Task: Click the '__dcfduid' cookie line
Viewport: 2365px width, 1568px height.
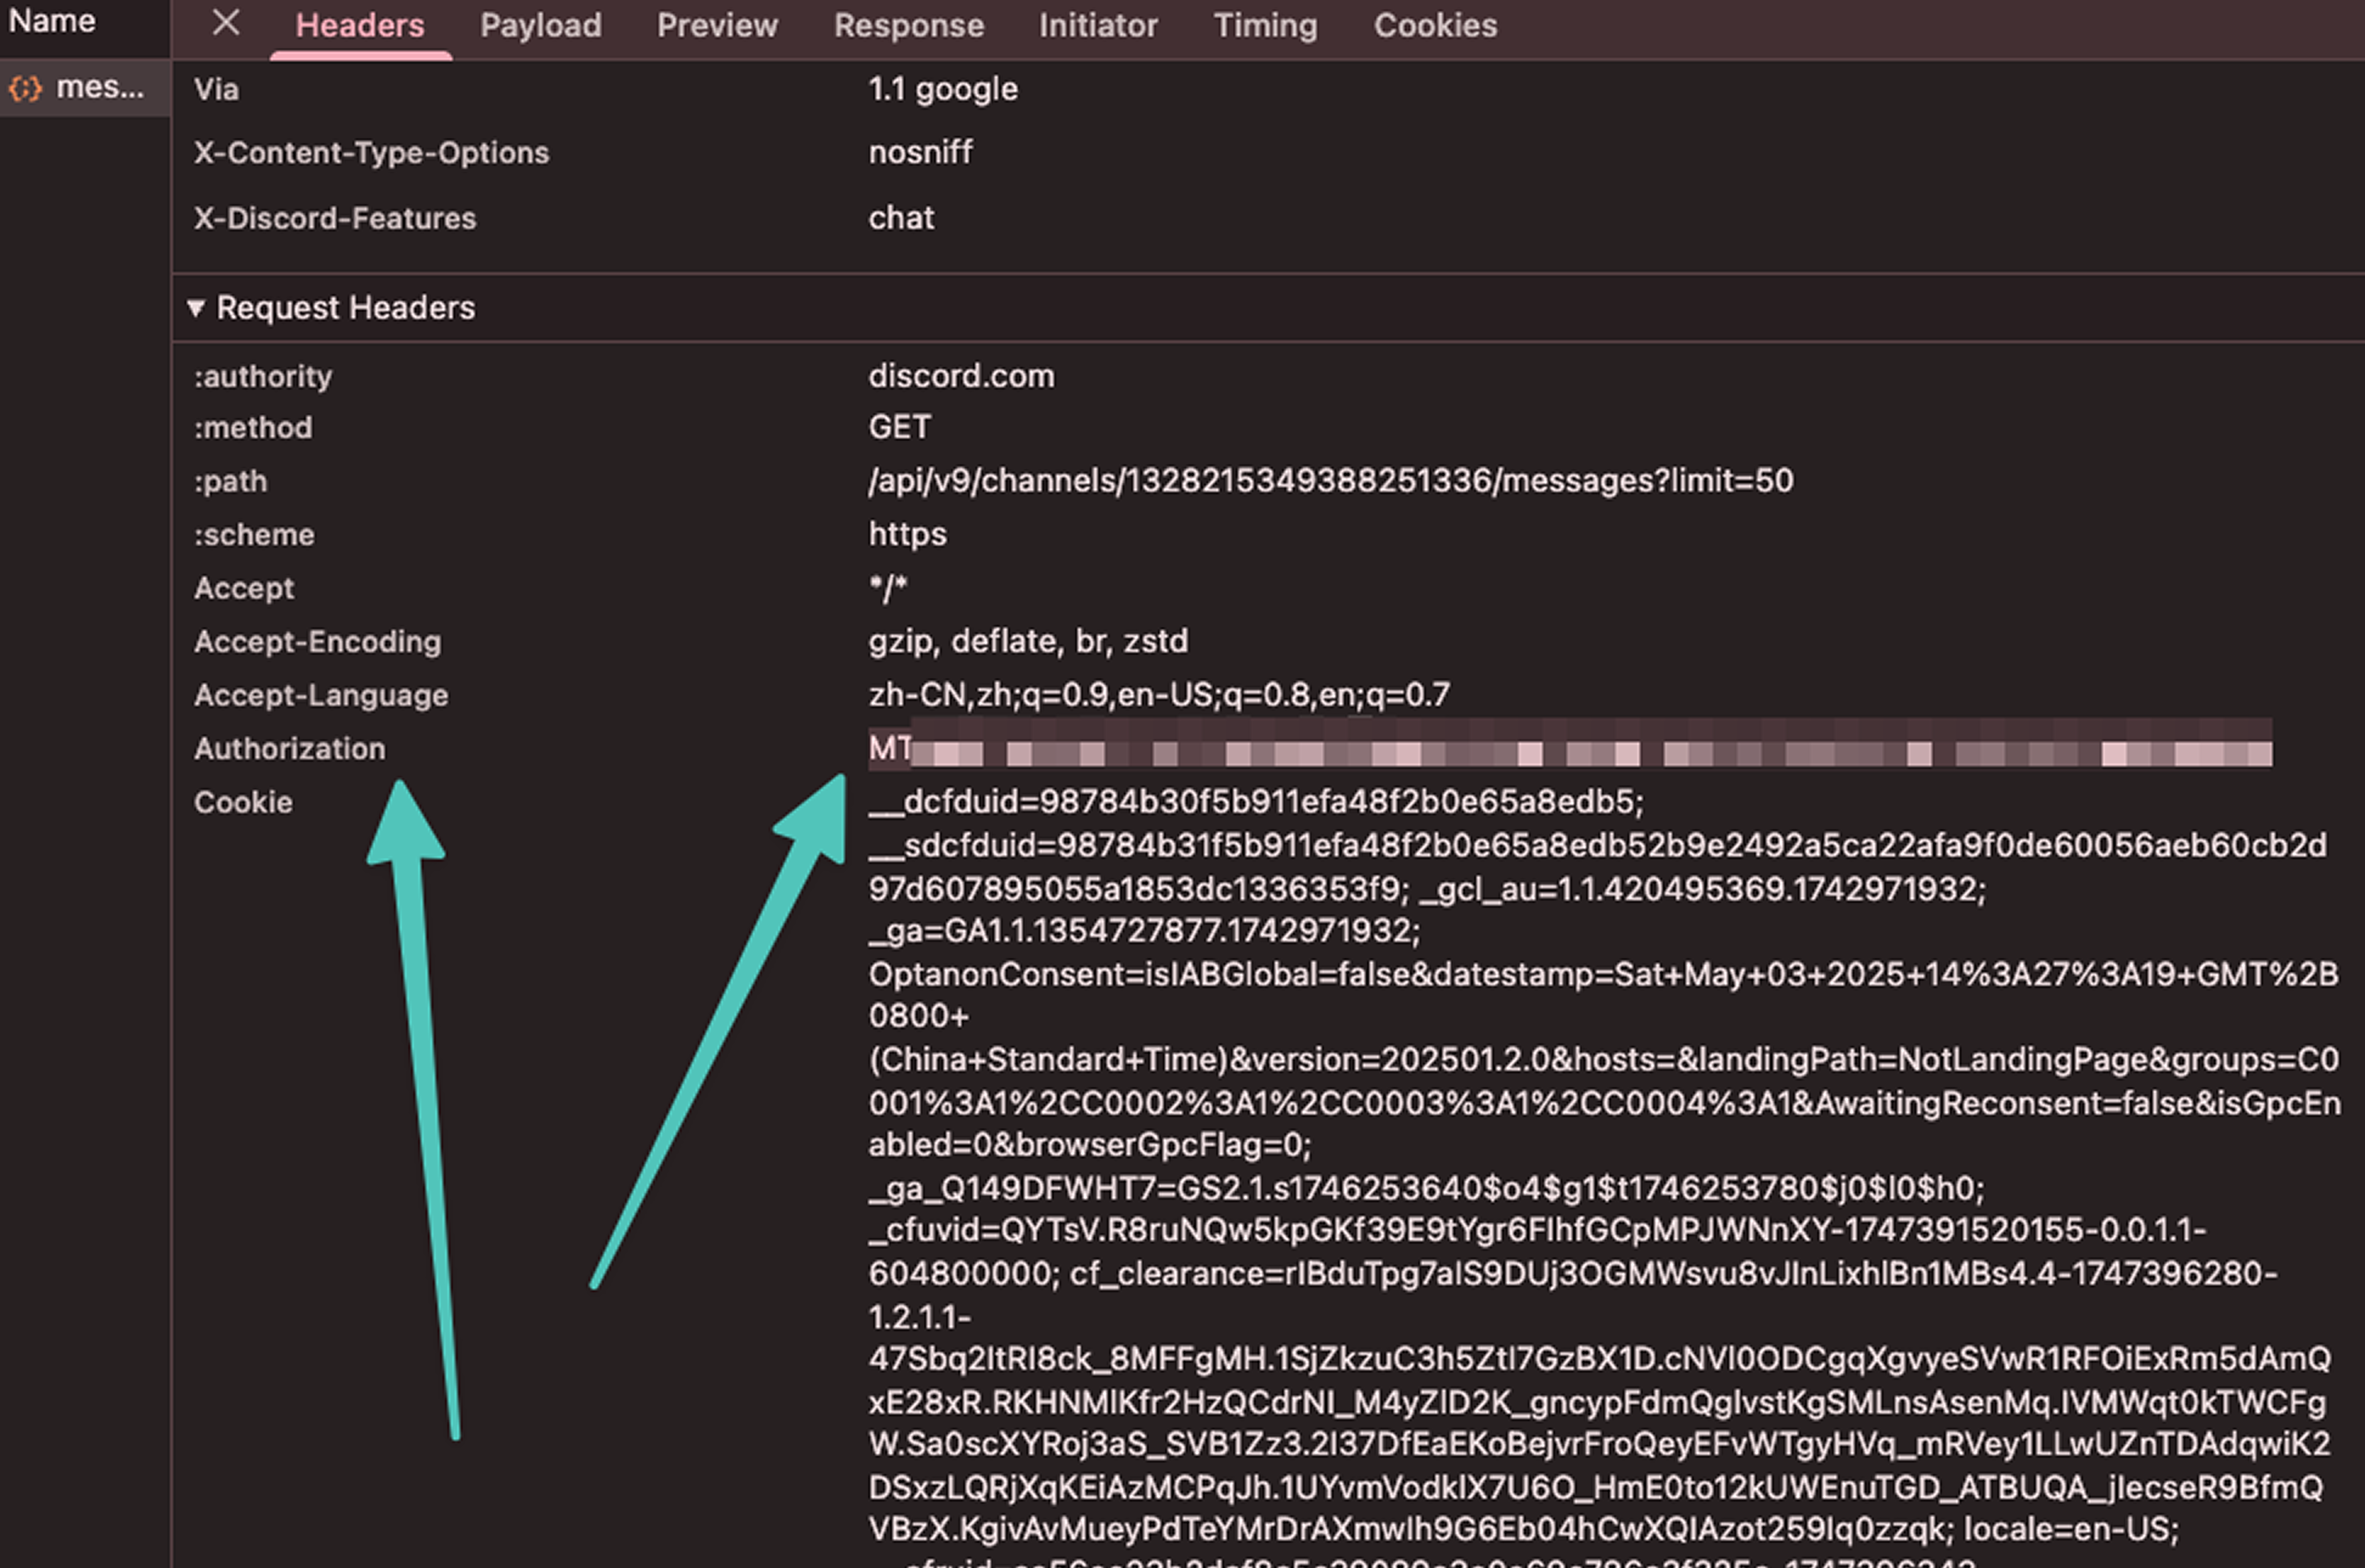Action: (x=1256, y=802)
